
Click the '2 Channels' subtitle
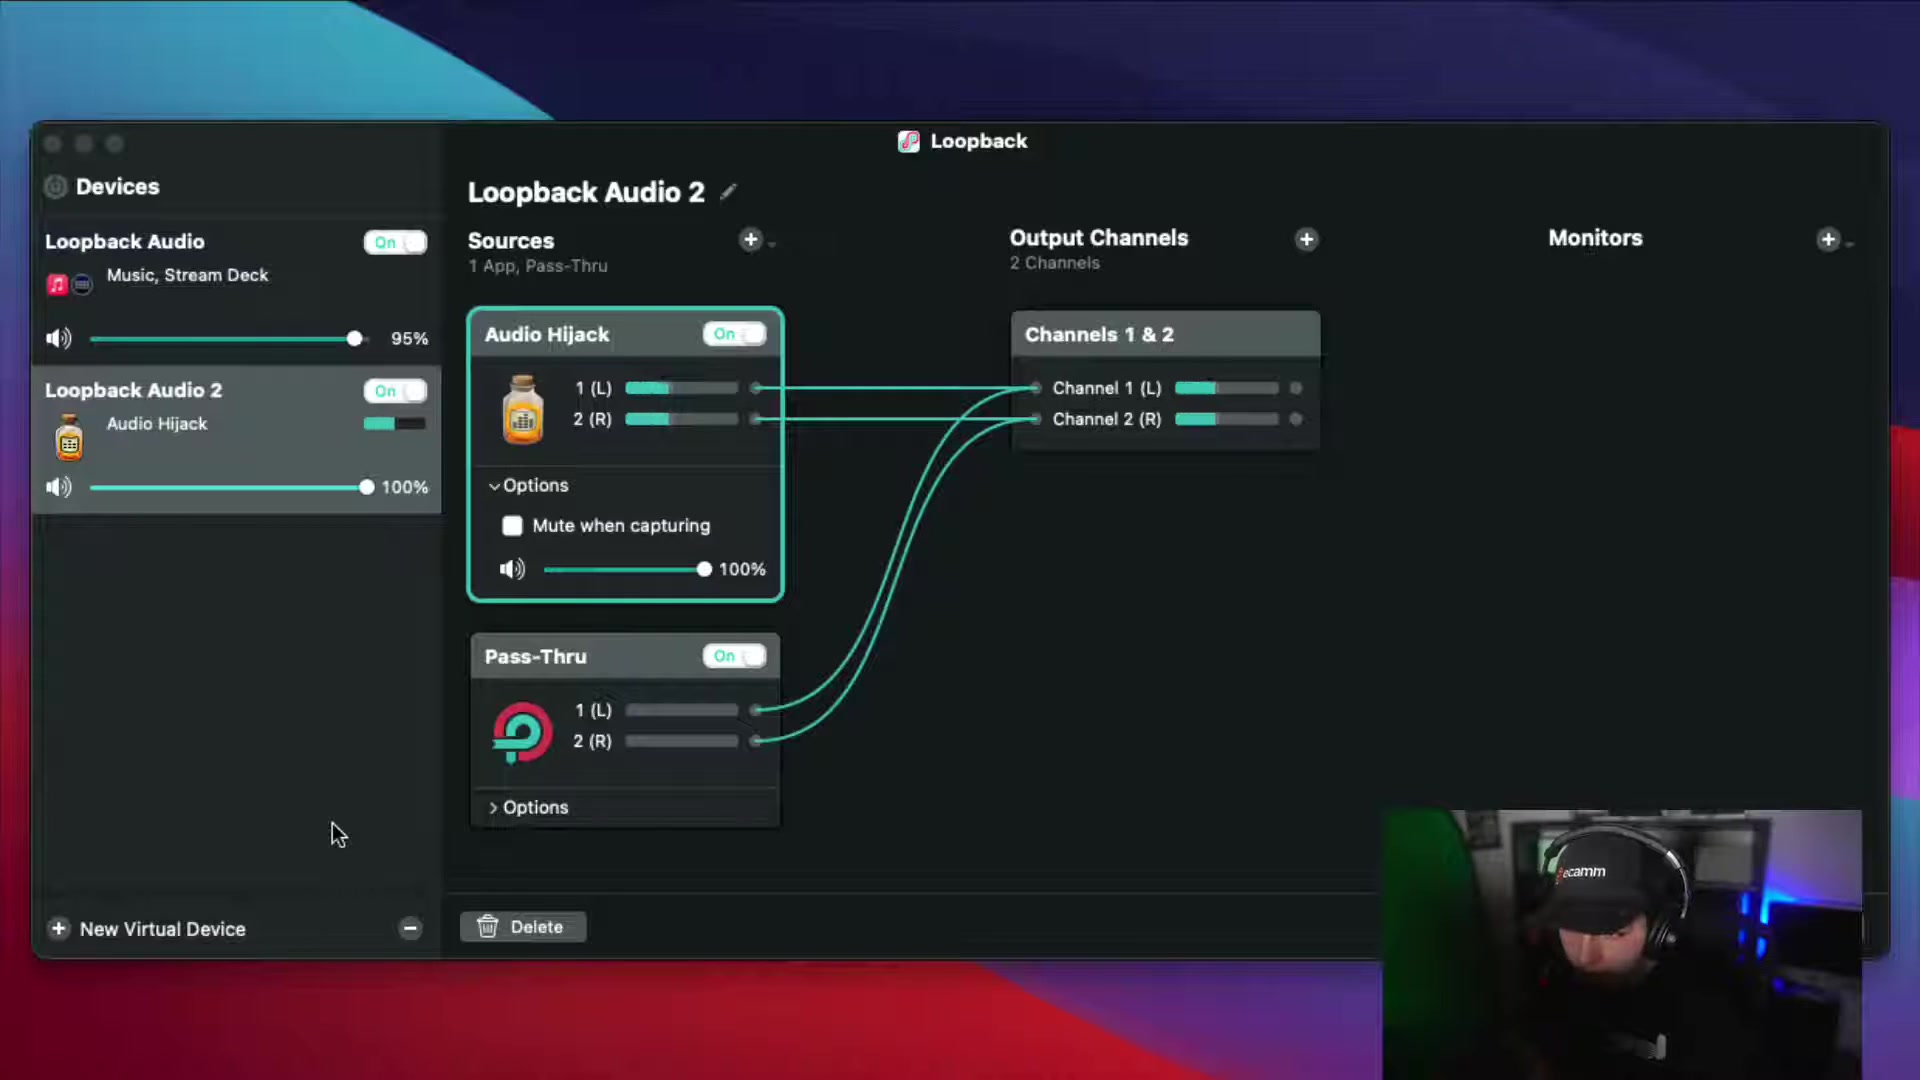click(x=1054, y=263)
